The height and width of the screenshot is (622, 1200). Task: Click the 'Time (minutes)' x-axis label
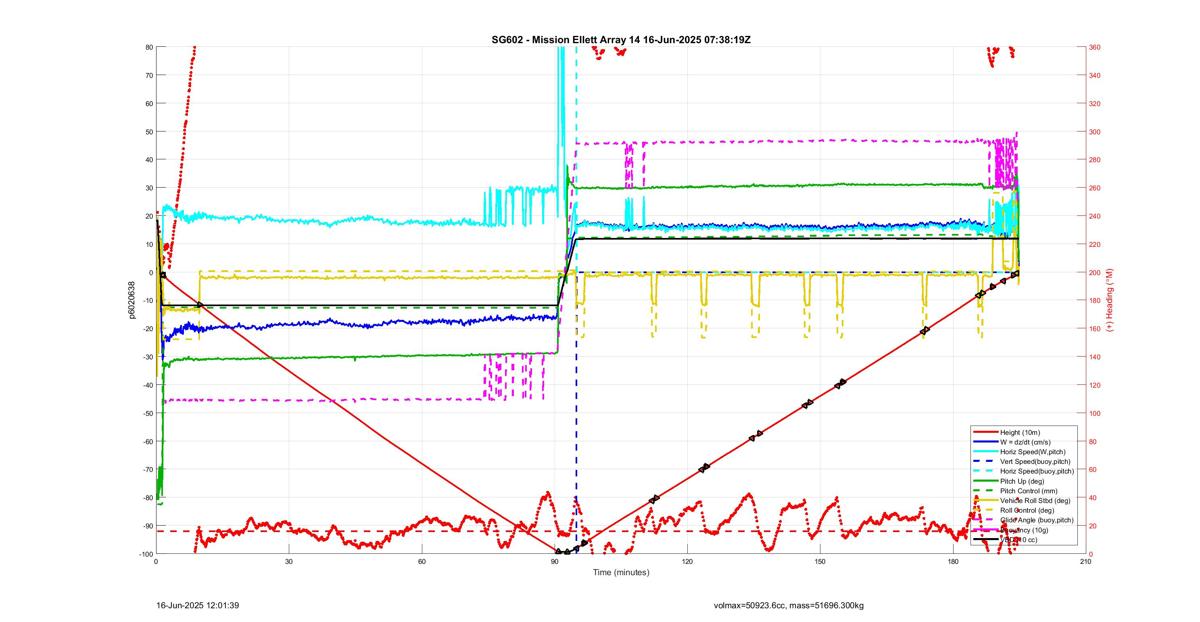pyautogui.click(x=620, y=572)
